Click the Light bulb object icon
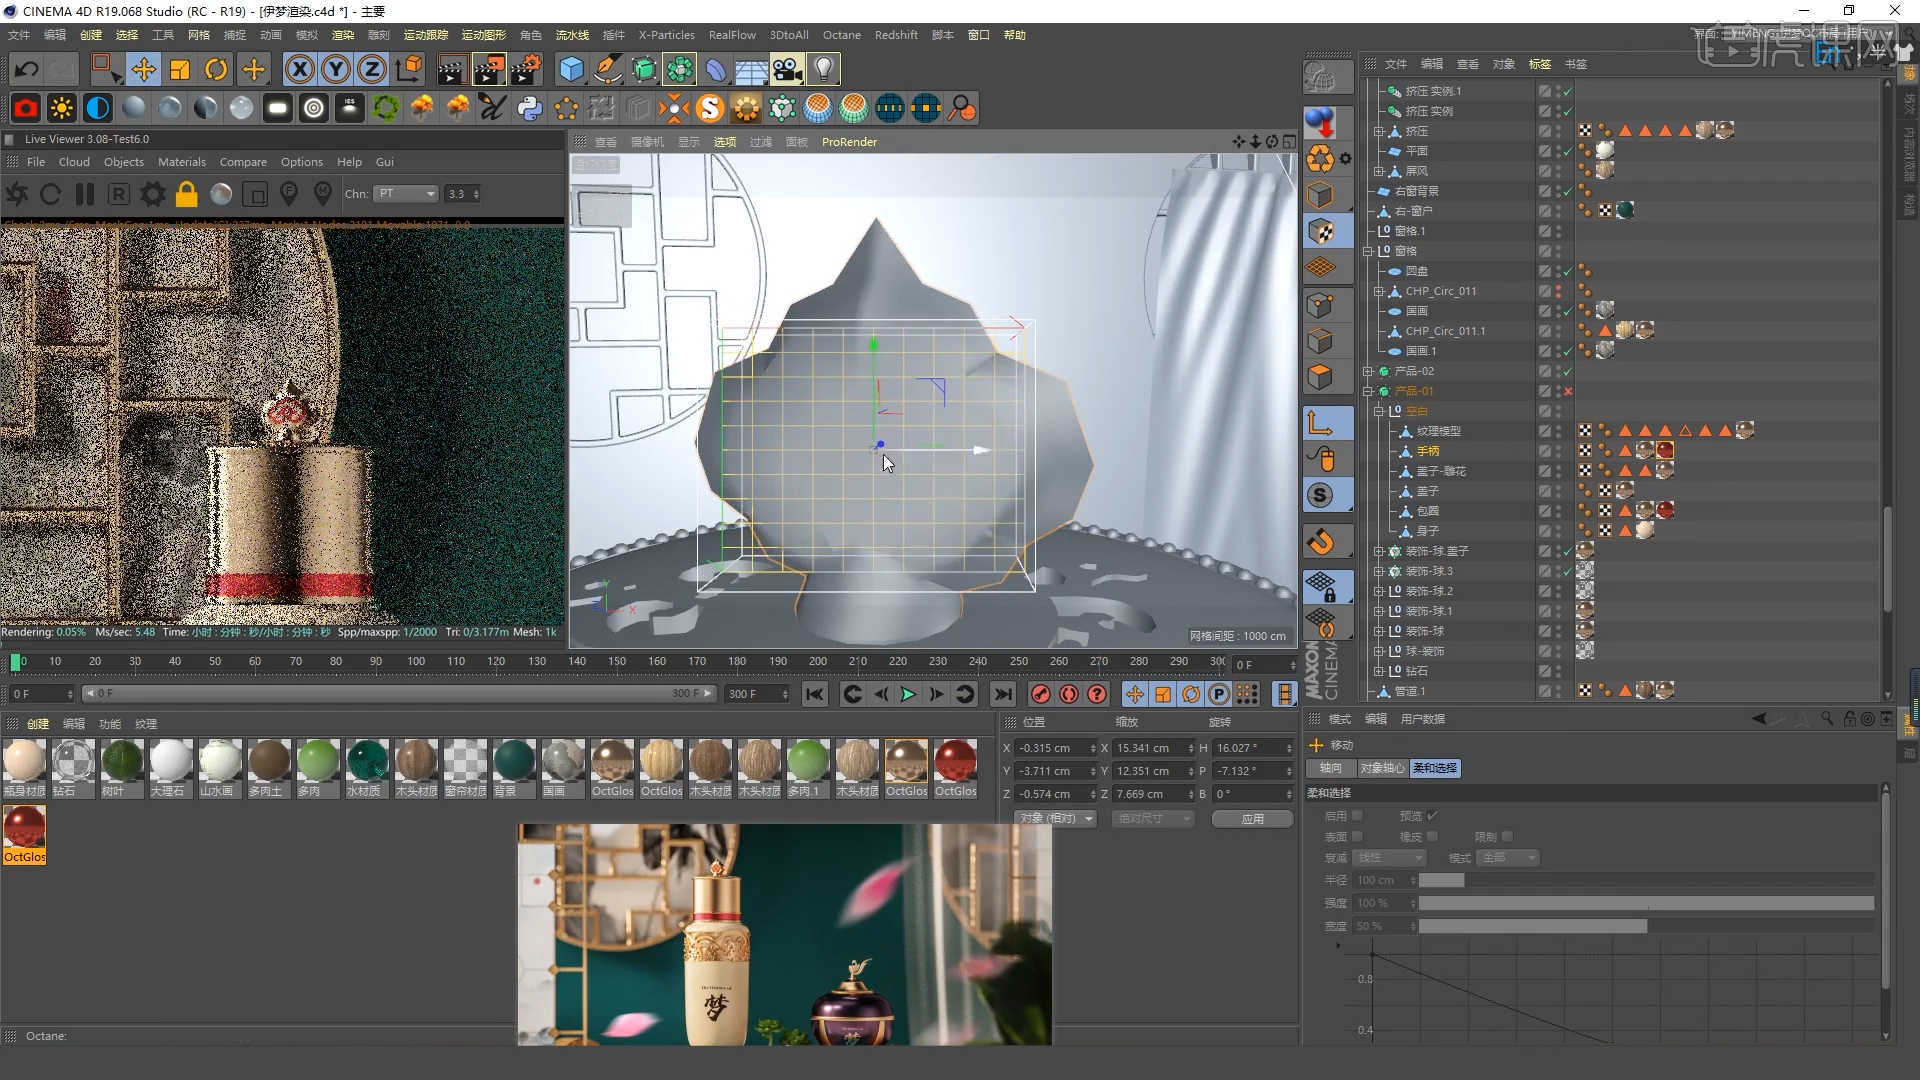Image resolution: width=1920 pixels, height=1080 pixels. point(823,69)
